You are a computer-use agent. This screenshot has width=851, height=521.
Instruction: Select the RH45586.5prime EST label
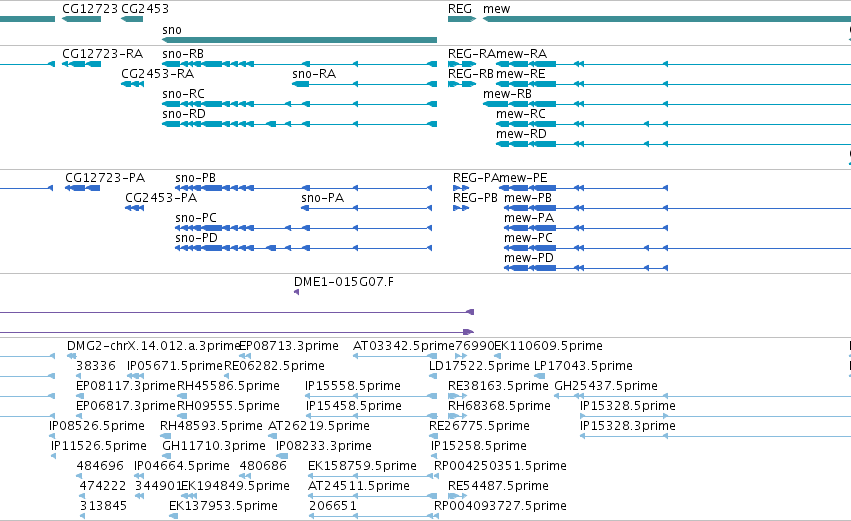click(228, 386)
